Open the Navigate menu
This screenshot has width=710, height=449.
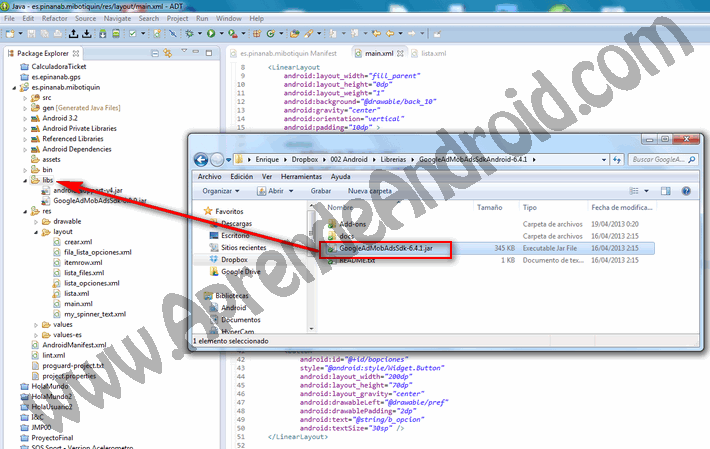click(x=117, y=19)
